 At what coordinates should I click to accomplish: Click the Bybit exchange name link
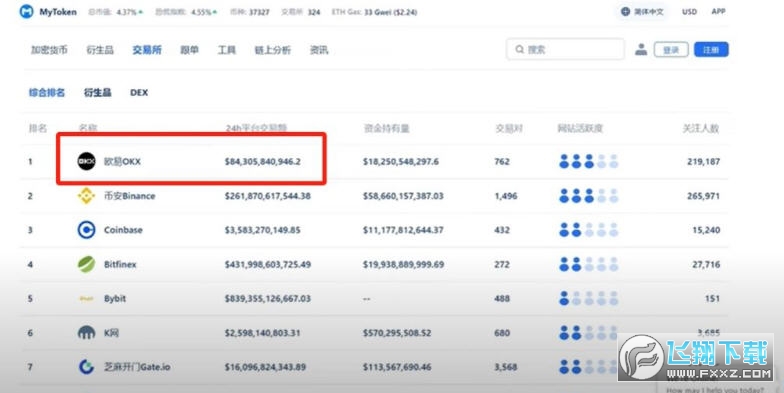(115, 298)
